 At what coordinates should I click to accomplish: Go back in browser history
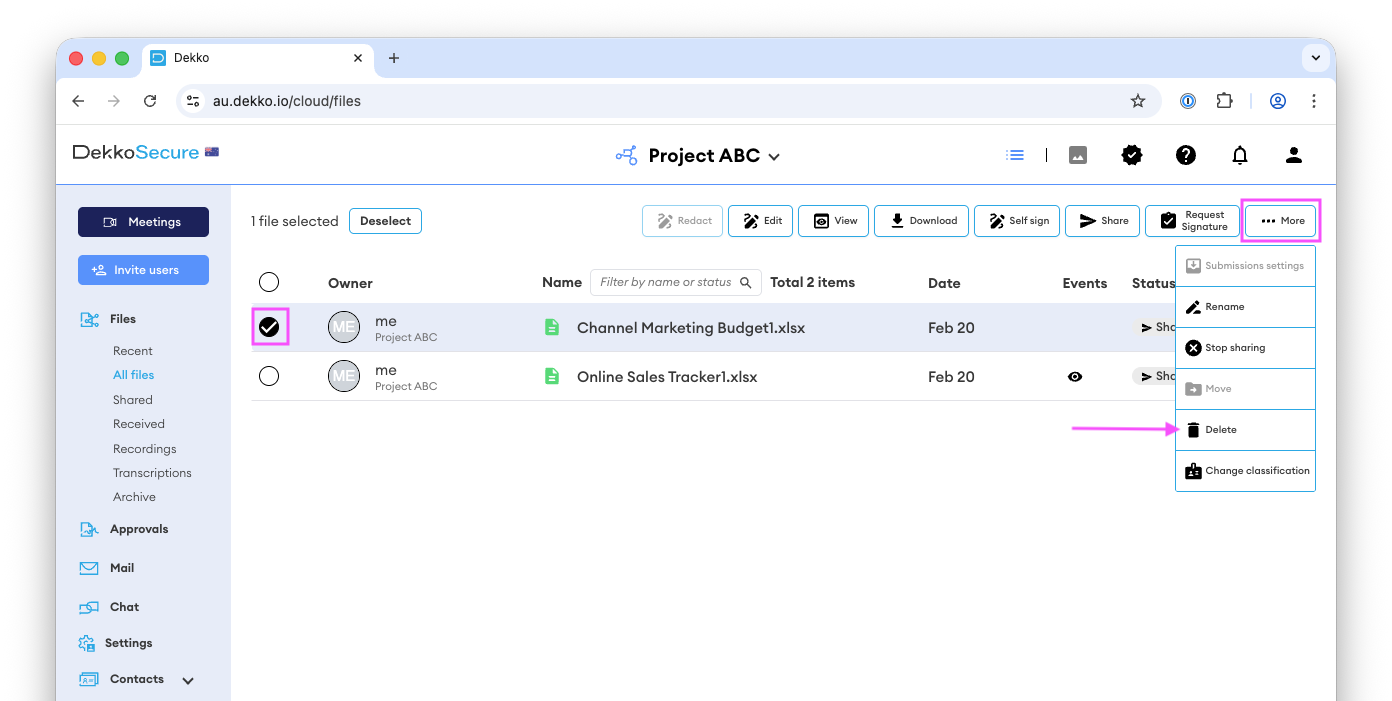[x=78, y=101]
